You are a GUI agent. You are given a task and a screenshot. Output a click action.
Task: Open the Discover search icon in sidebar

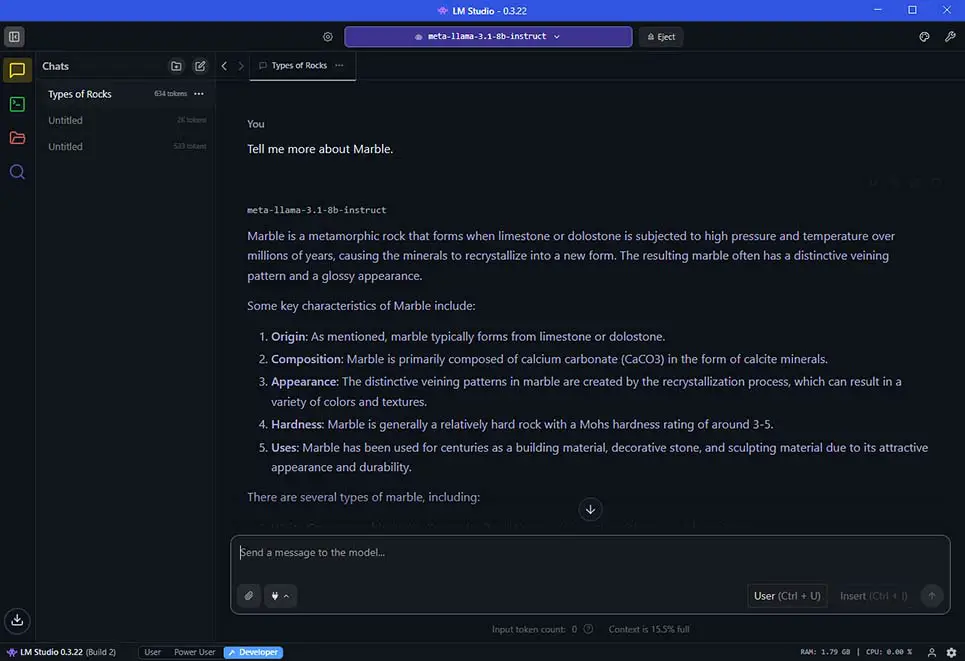click(17, 172)
